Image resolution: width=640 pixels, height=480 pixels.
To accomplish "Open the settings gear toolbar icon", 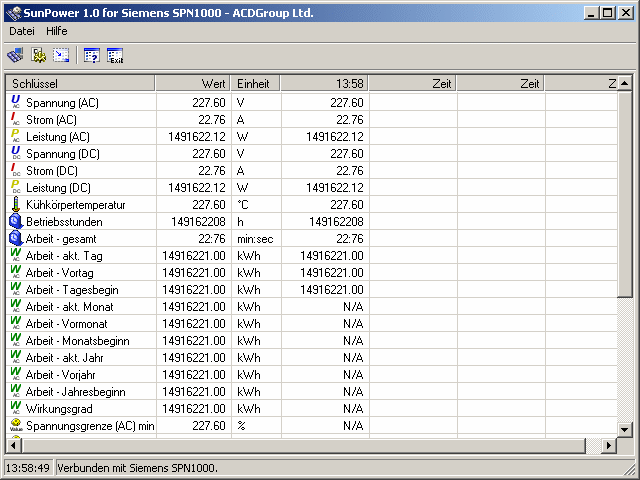I will [38, 56].
